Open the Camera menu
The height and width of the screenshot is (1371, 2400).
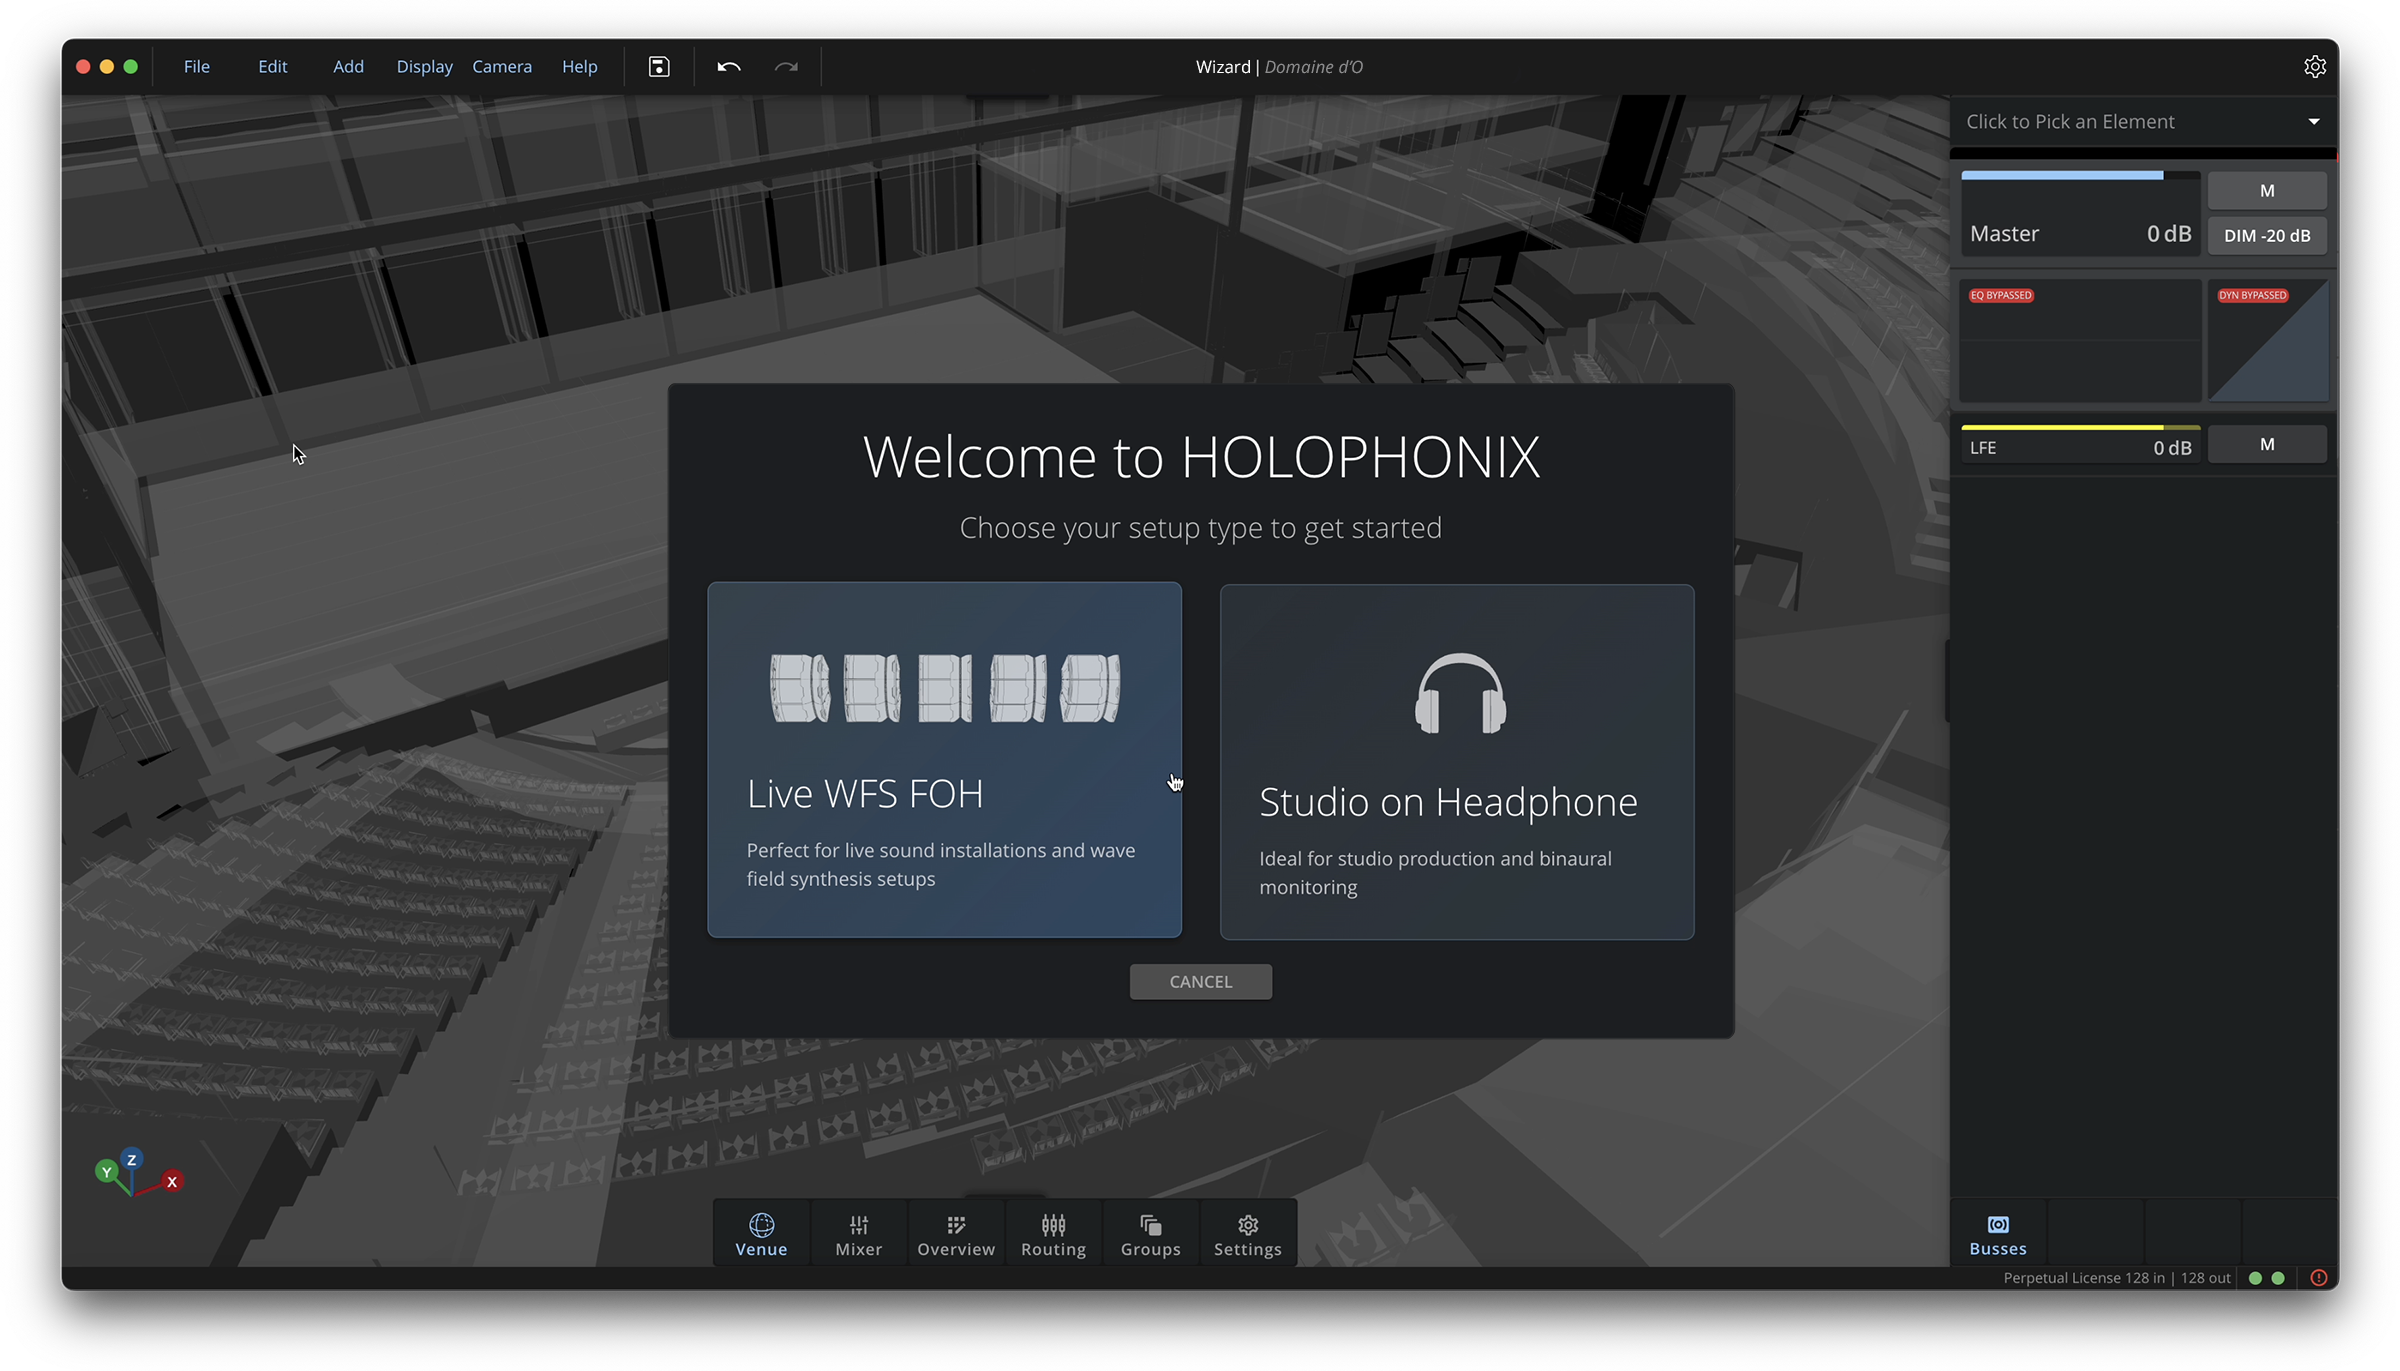point(501,67)
